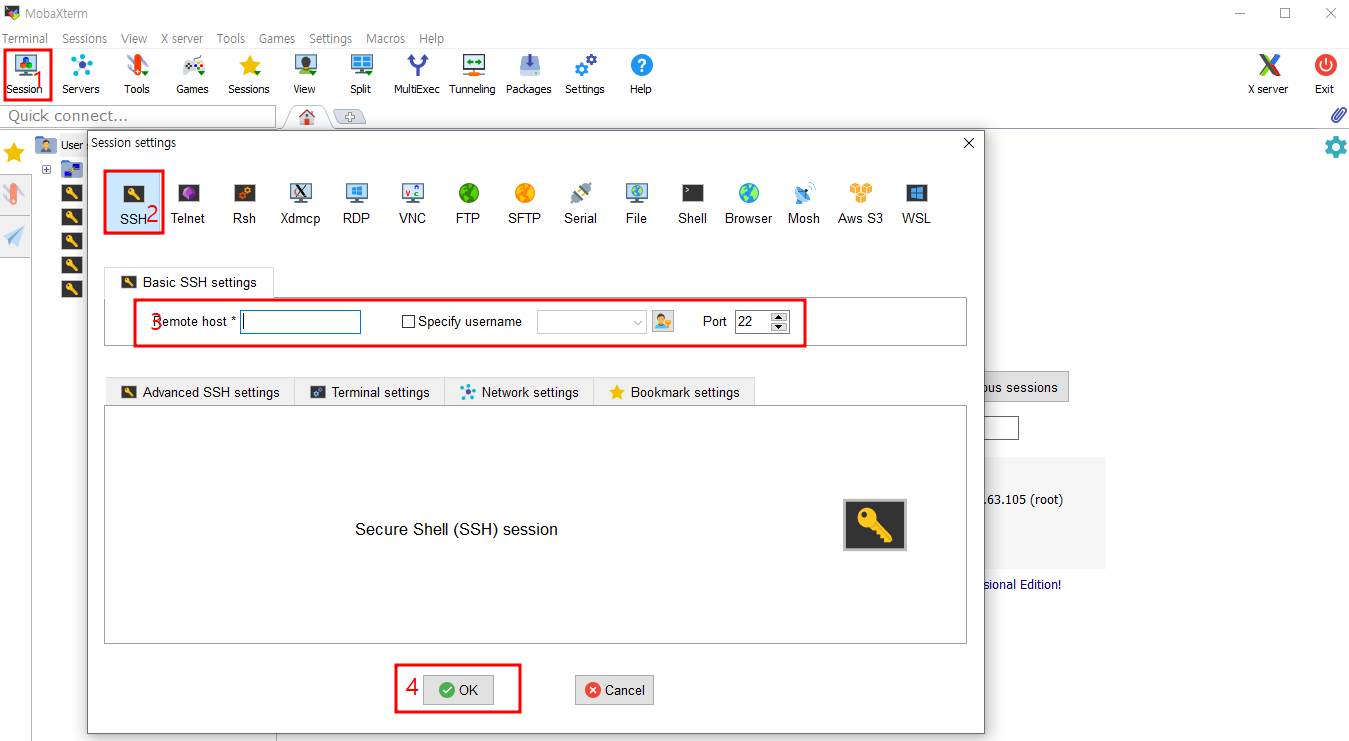Click the Remote host input field

coord(300,322)
